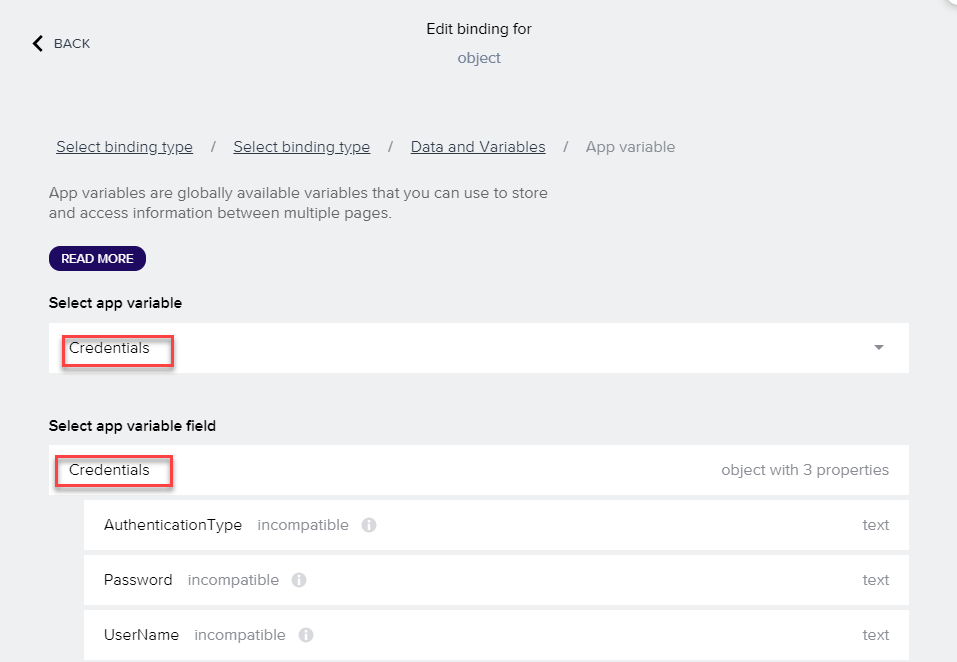Expand the Select app variable dropdown arrow
957x662 pixels.
point(878,348)
